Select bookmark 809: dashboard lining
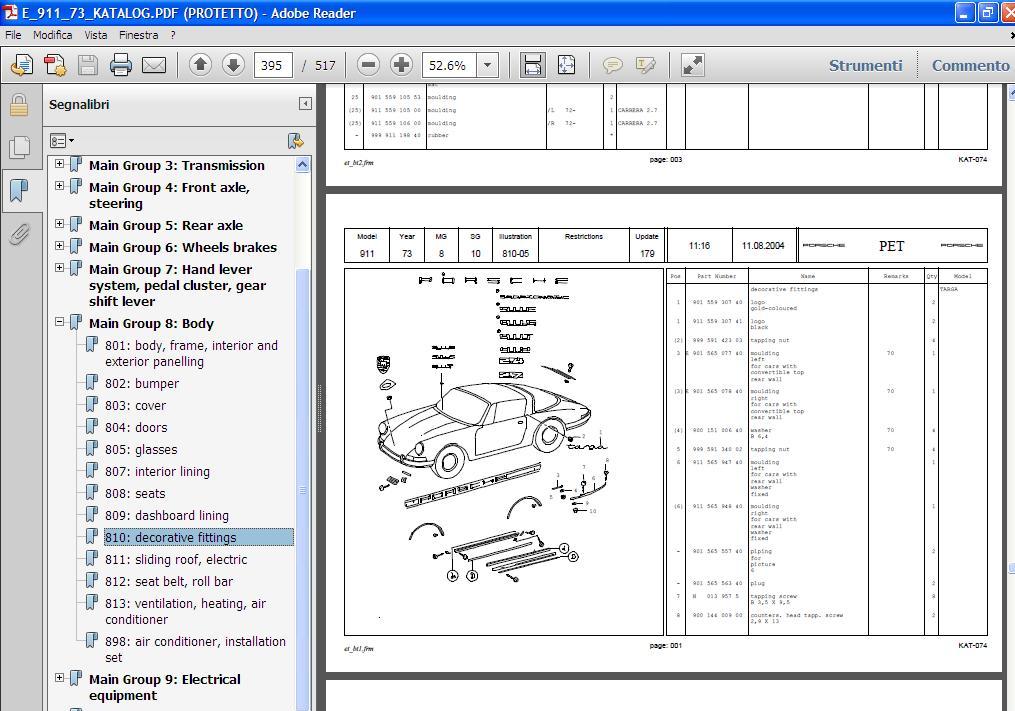 point(166,515)
